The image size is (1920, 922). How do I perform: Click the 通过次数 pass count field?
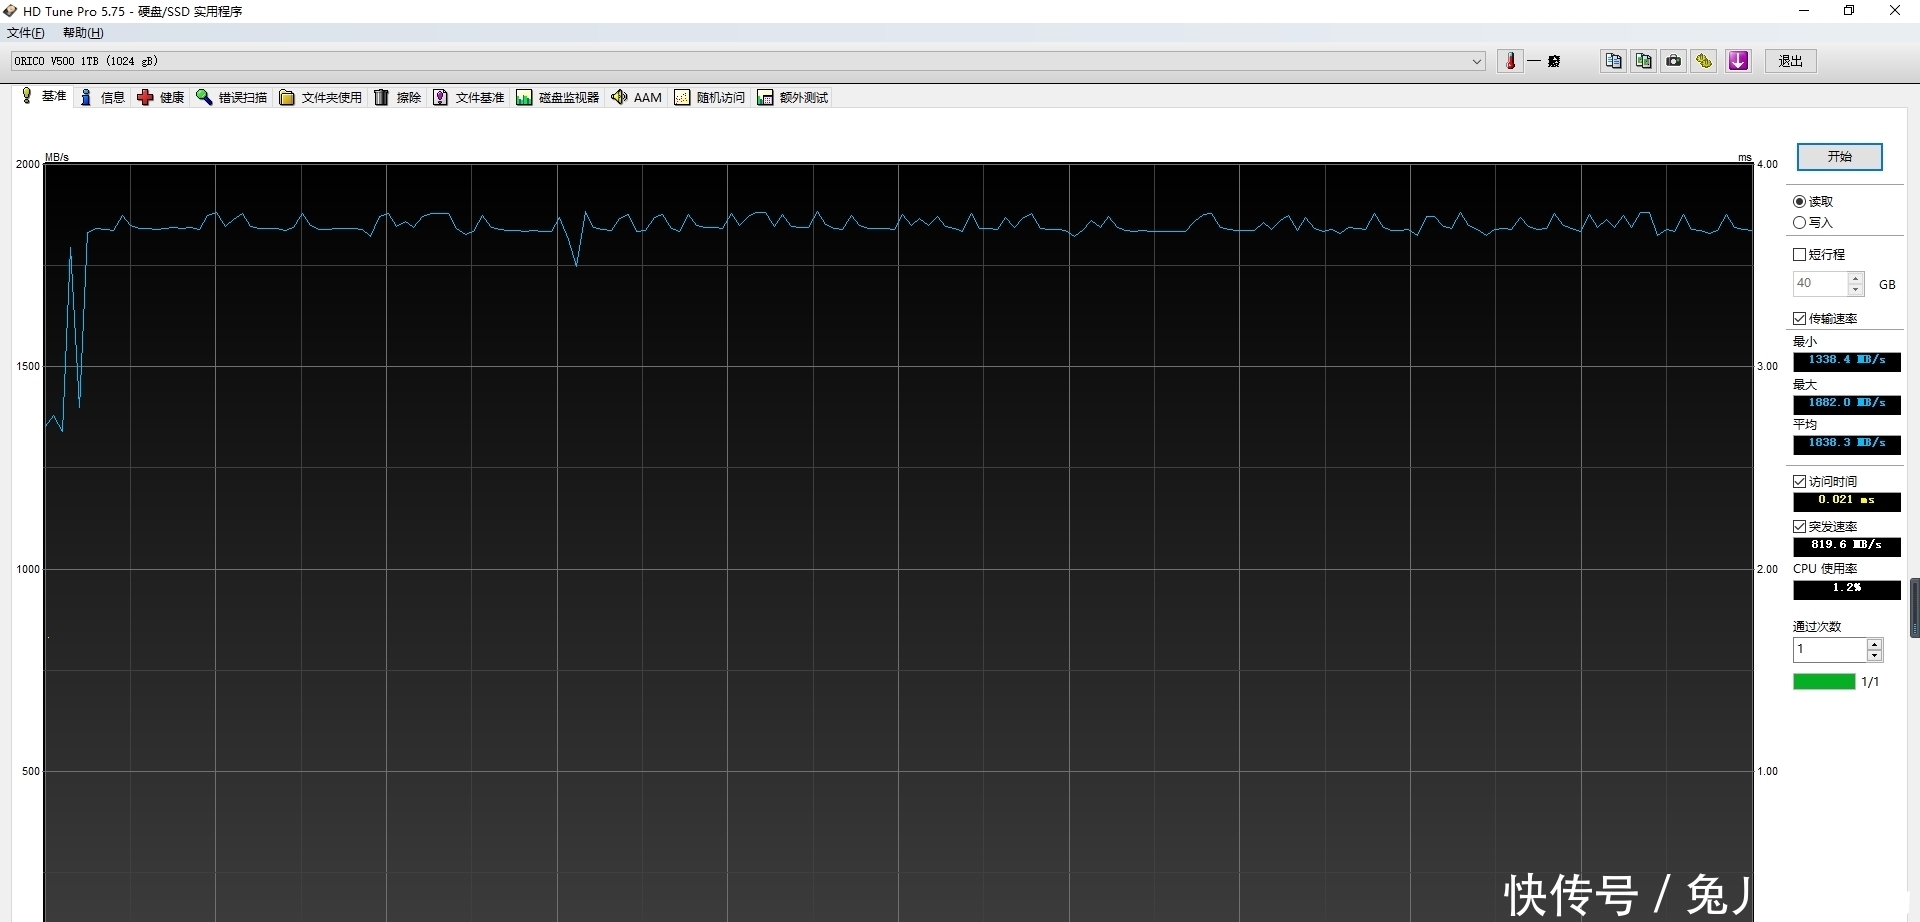1829,650
